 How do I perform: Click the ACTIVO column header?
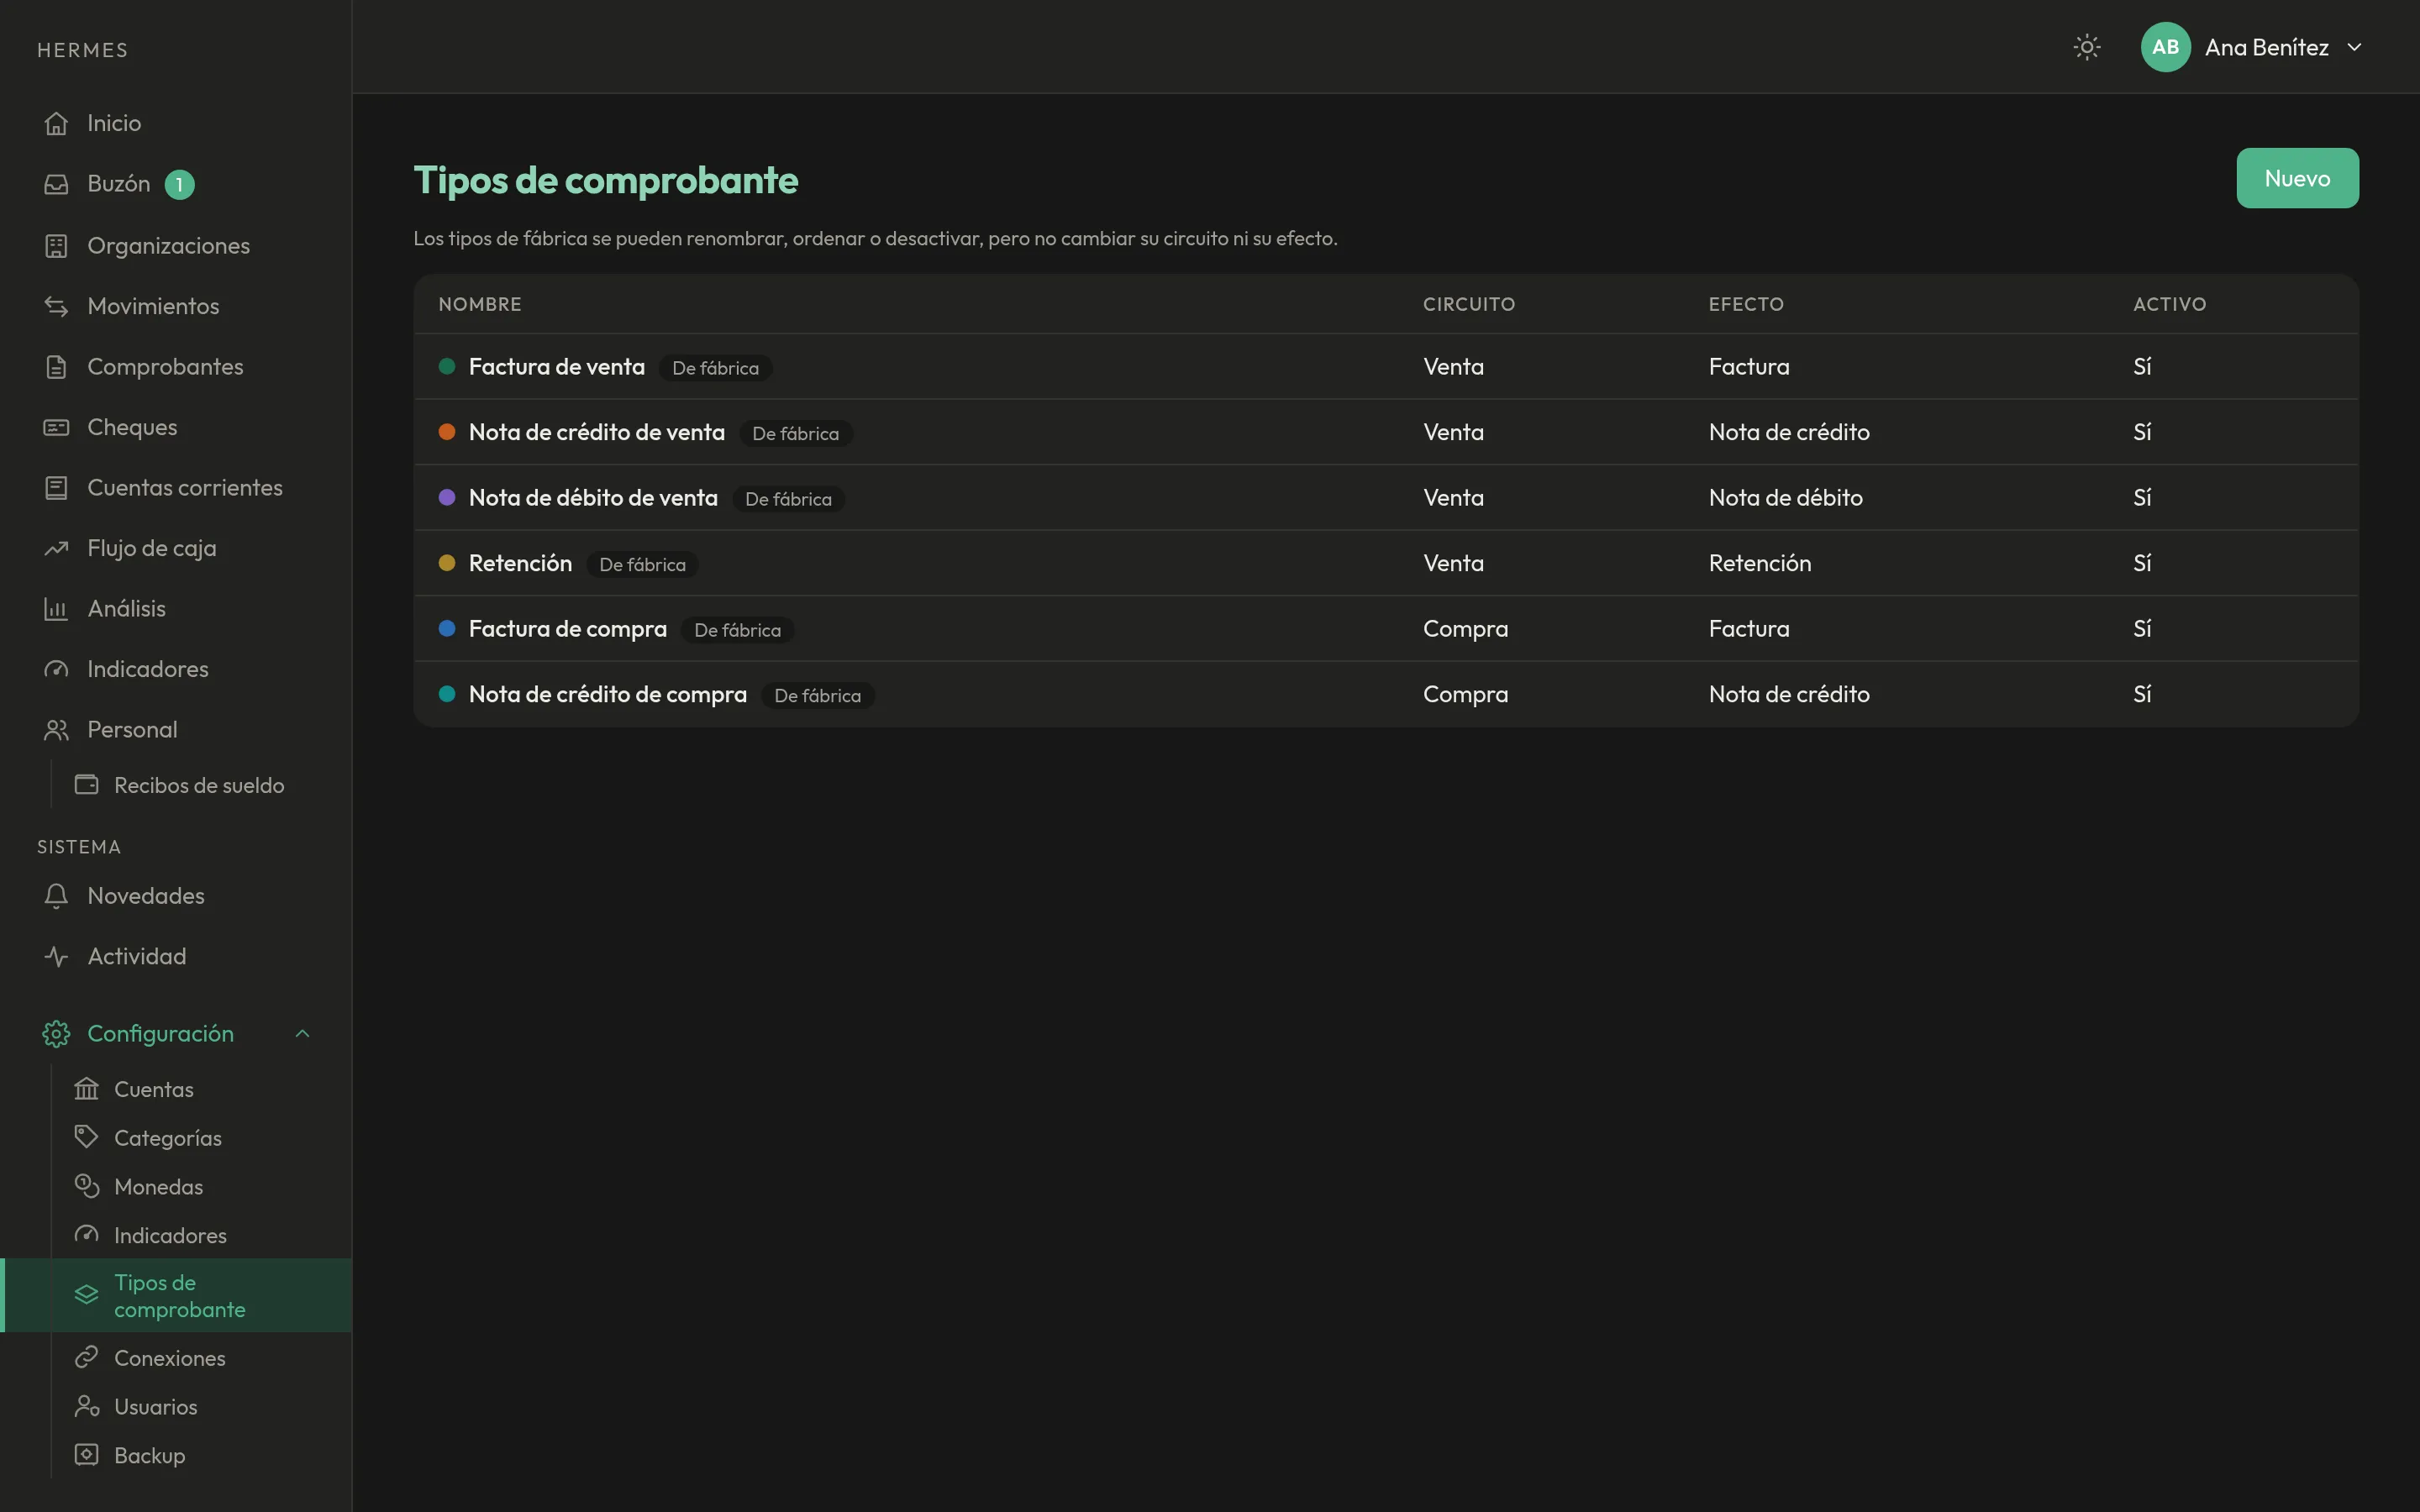(x=2169, y=304)
